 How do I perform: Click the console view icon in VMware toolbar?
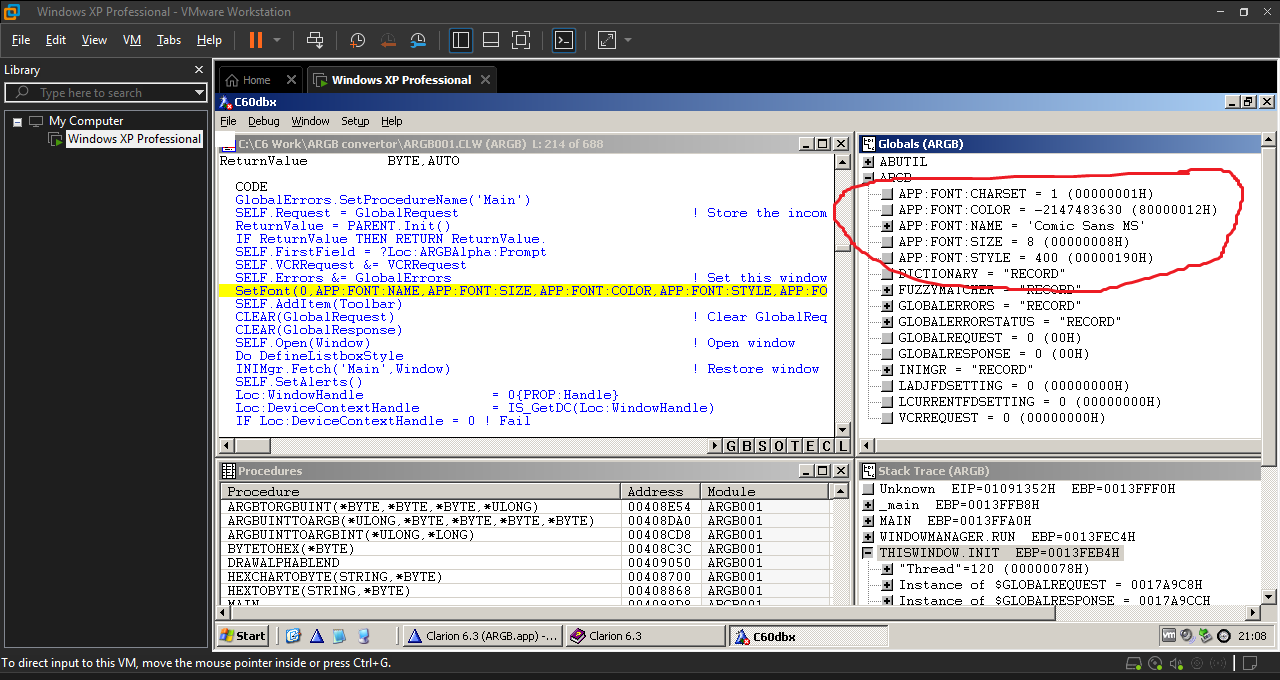click(x=564, y=40)
